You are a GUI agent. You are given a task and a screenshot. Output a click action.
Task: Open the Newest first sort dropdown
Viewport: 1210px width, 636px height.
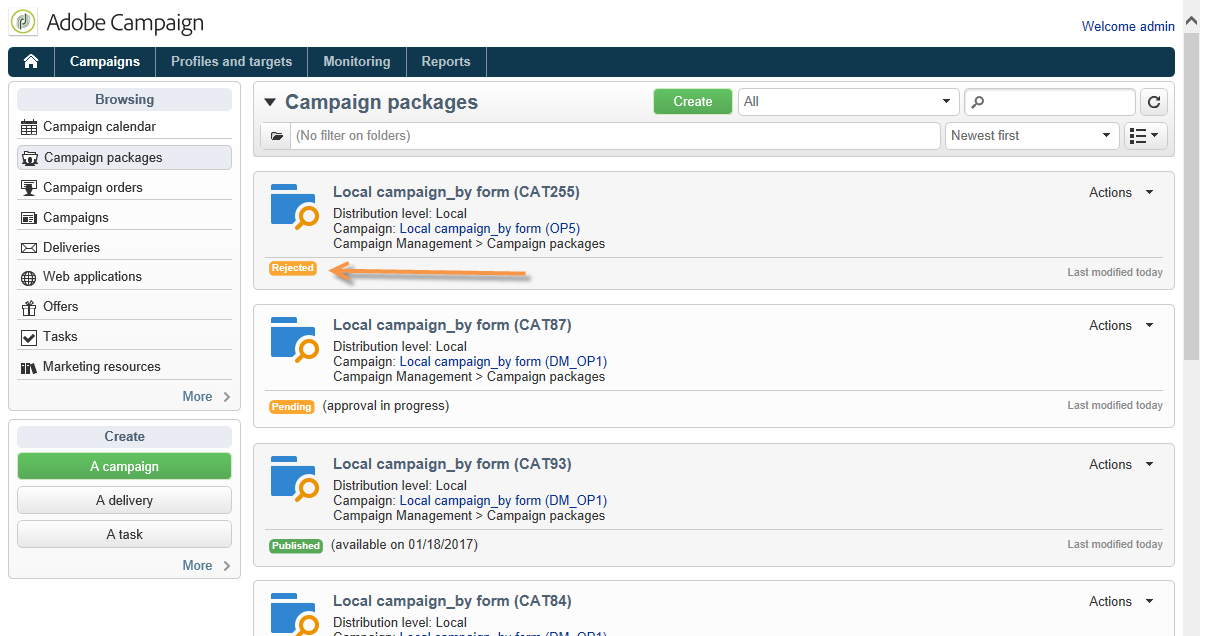point(1032,135)
